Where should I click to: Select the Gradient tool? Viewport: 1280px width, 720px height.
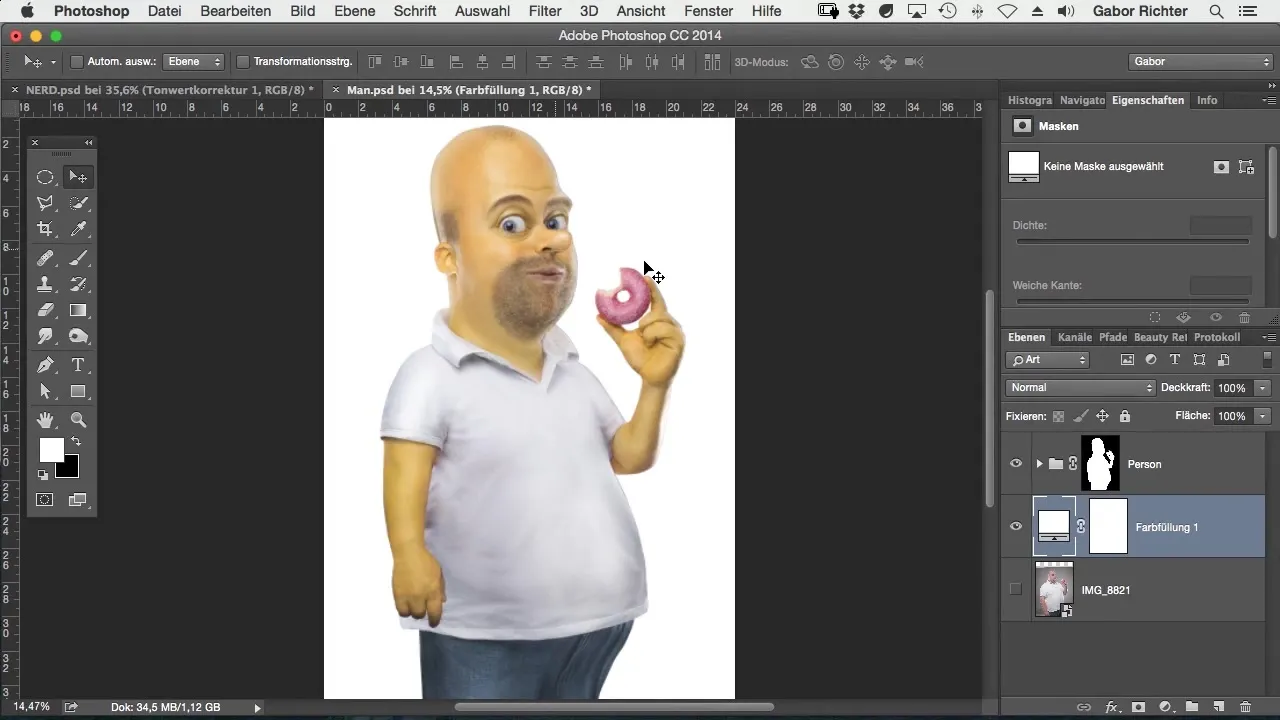coord(78,310)
